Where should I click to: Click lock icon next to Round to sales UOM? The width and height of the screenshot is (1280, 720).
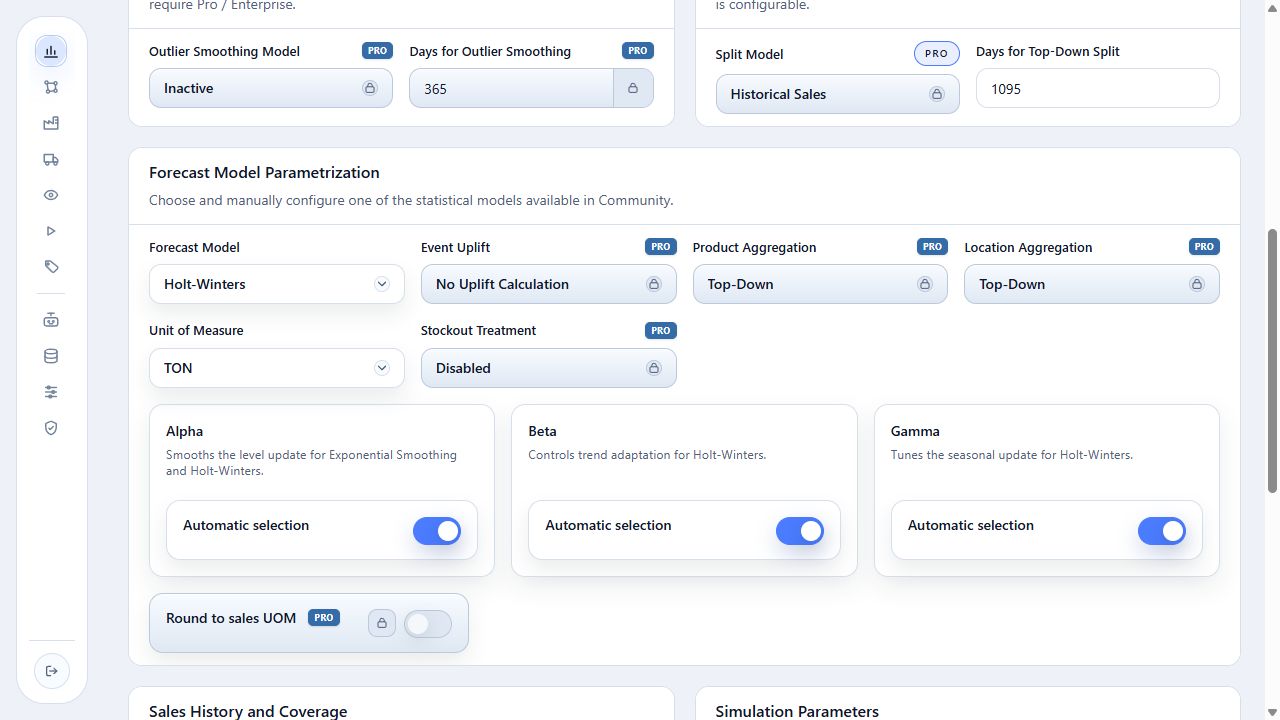click(x=381, y=624)
